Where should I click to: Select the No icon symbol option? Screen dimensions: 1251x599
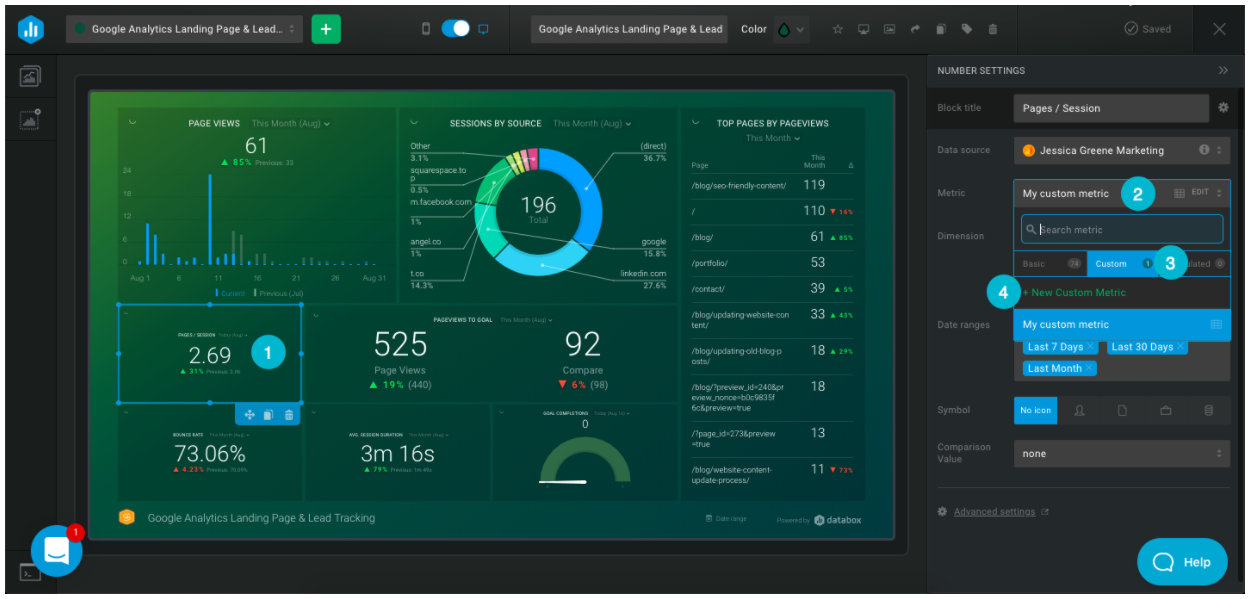1035,411
